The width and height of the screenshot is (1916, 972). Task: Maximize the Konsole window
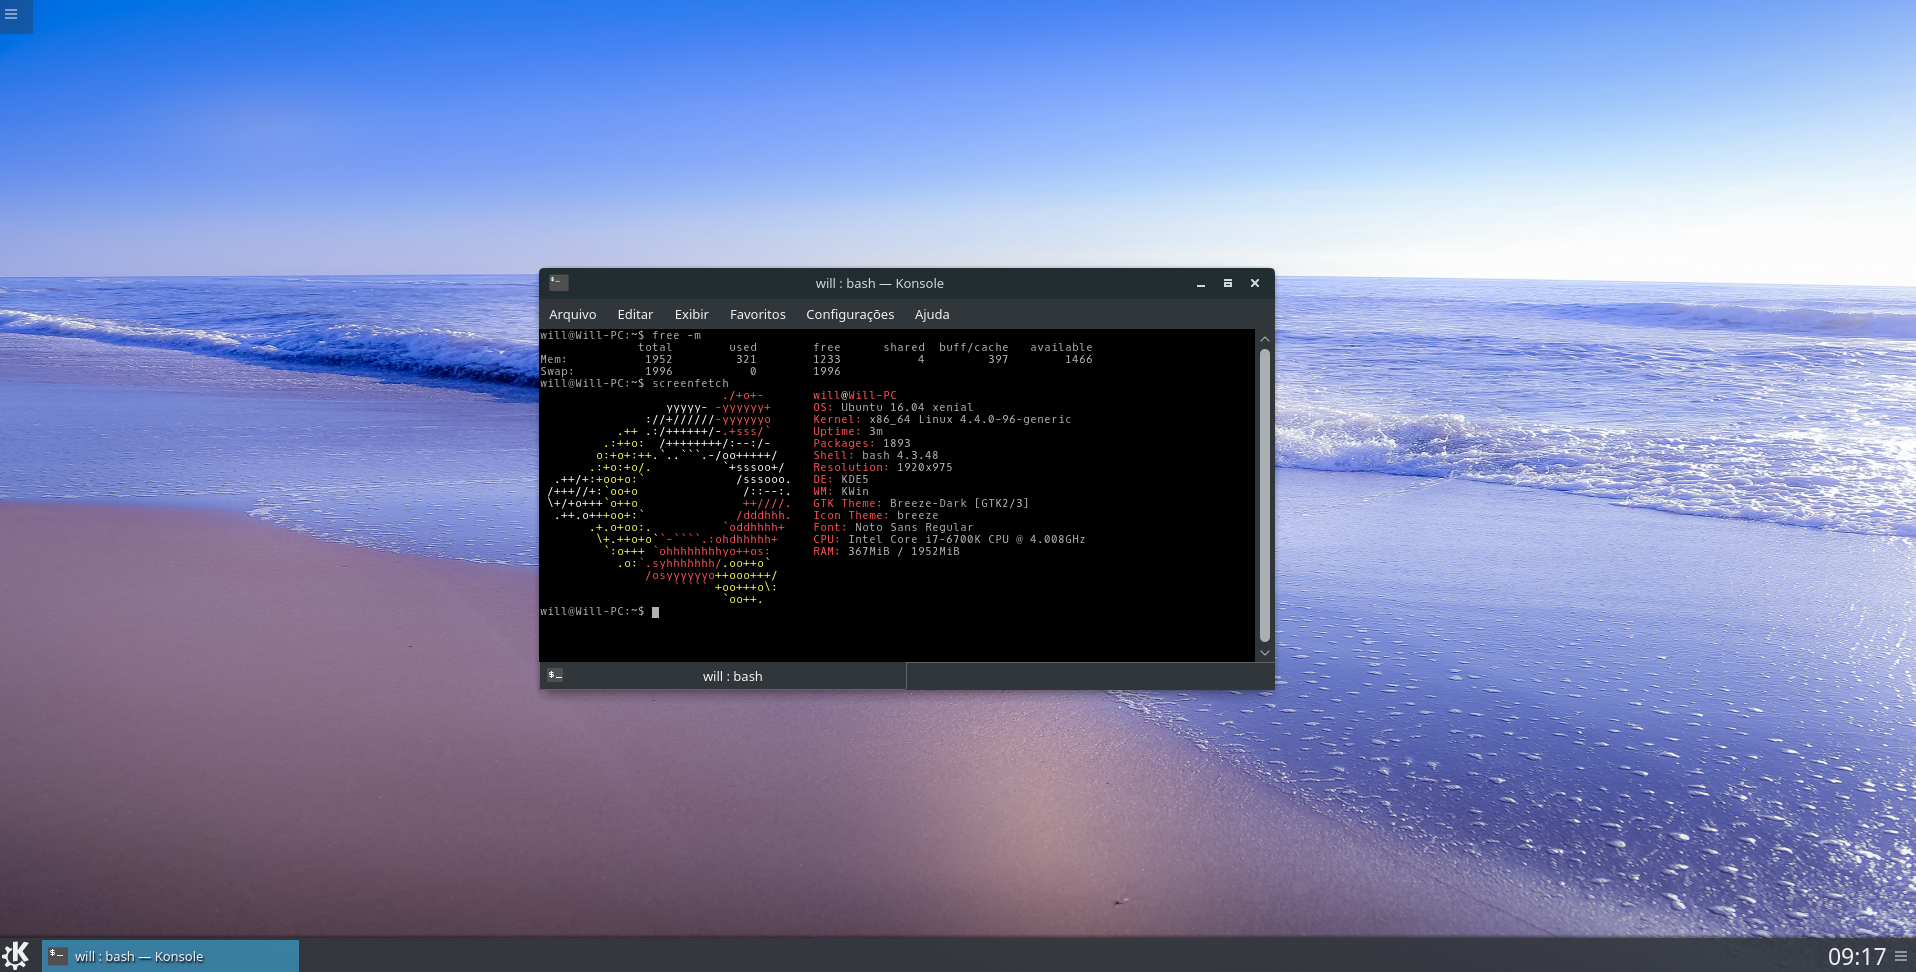[1228, 284]
